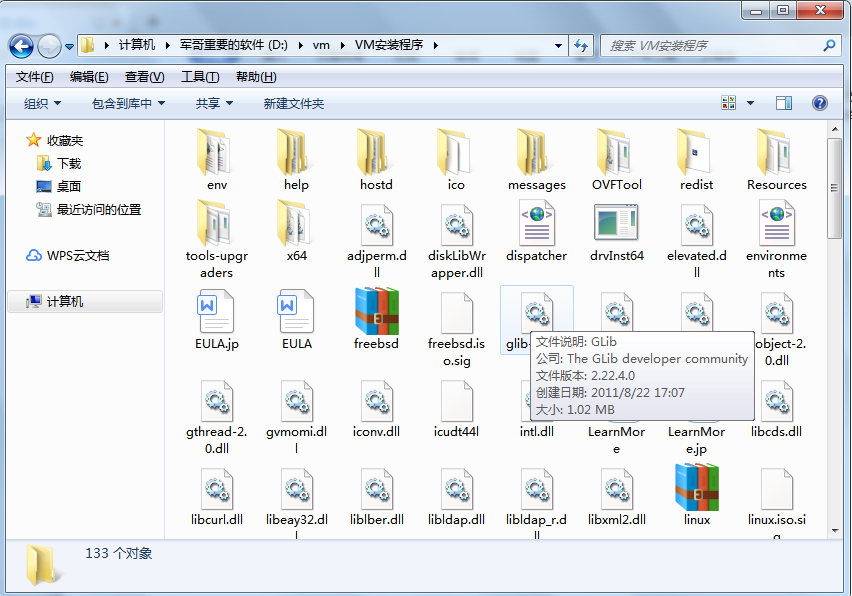Open the hostd folder

click(376, 159)
